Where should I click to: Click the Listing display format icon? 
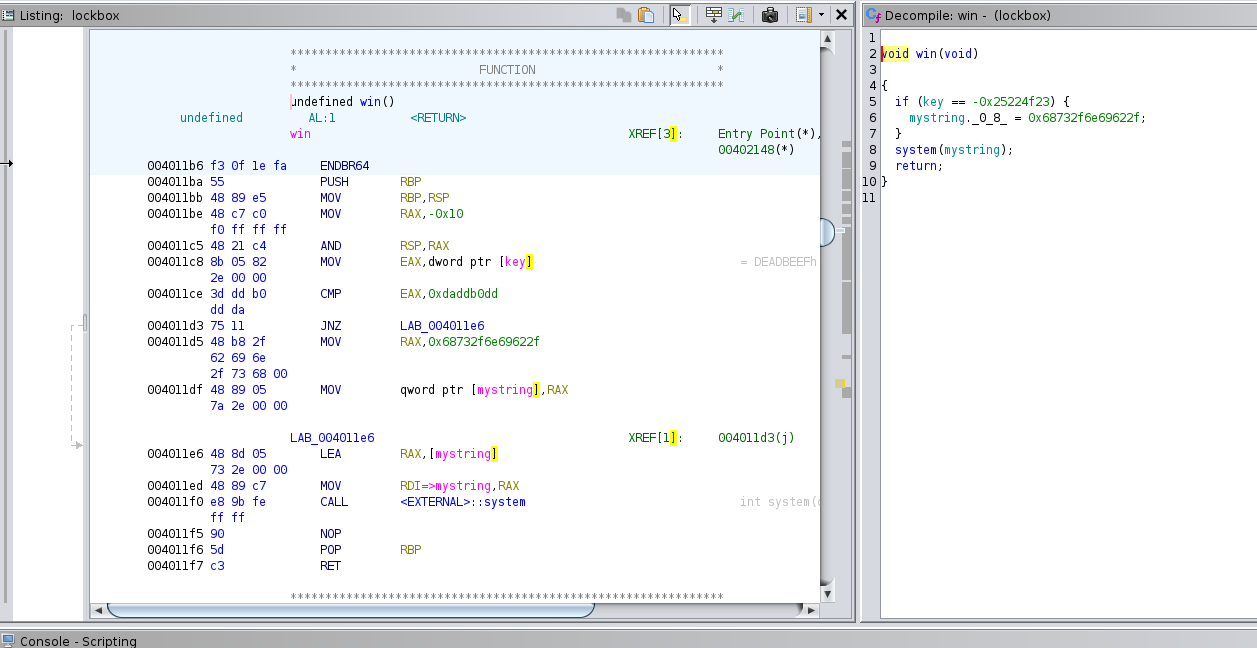coord(803,15)
